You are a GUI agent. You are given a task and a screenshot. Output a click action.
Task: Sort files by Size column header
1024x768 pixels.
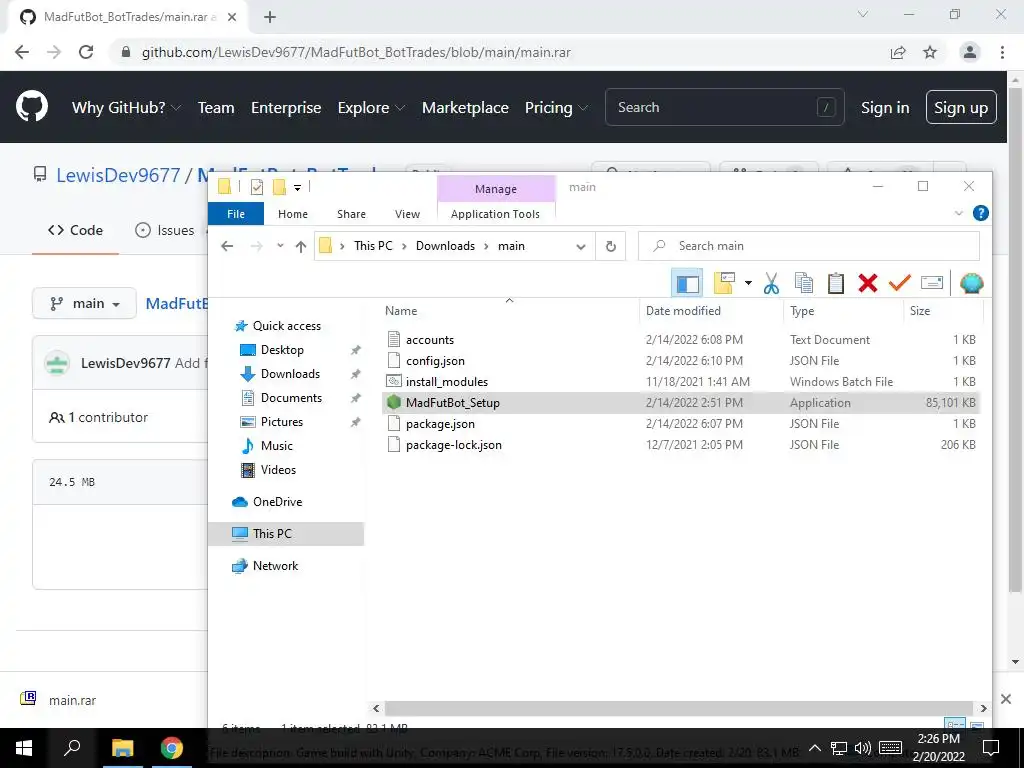click(x=920, y=311)
